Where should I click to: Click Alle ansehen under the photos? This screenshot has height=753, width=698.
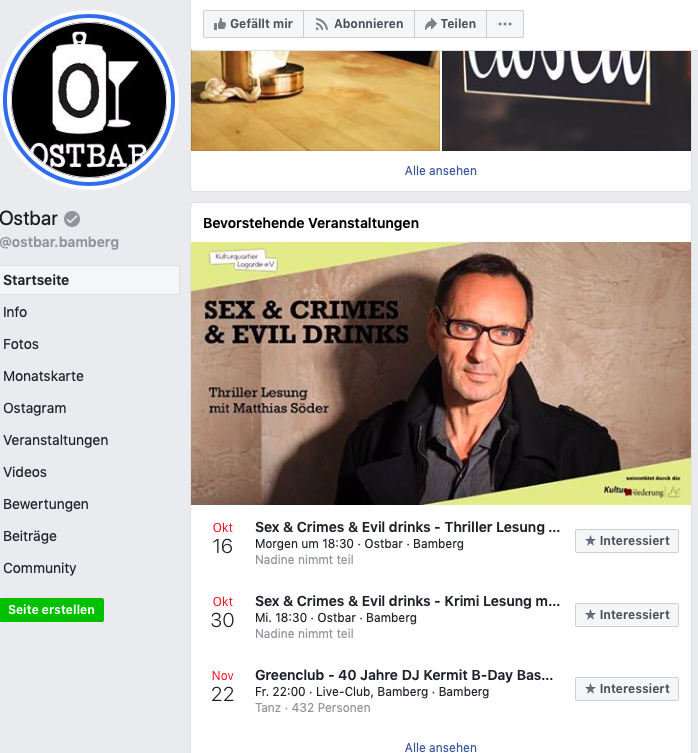click(441, 170)
